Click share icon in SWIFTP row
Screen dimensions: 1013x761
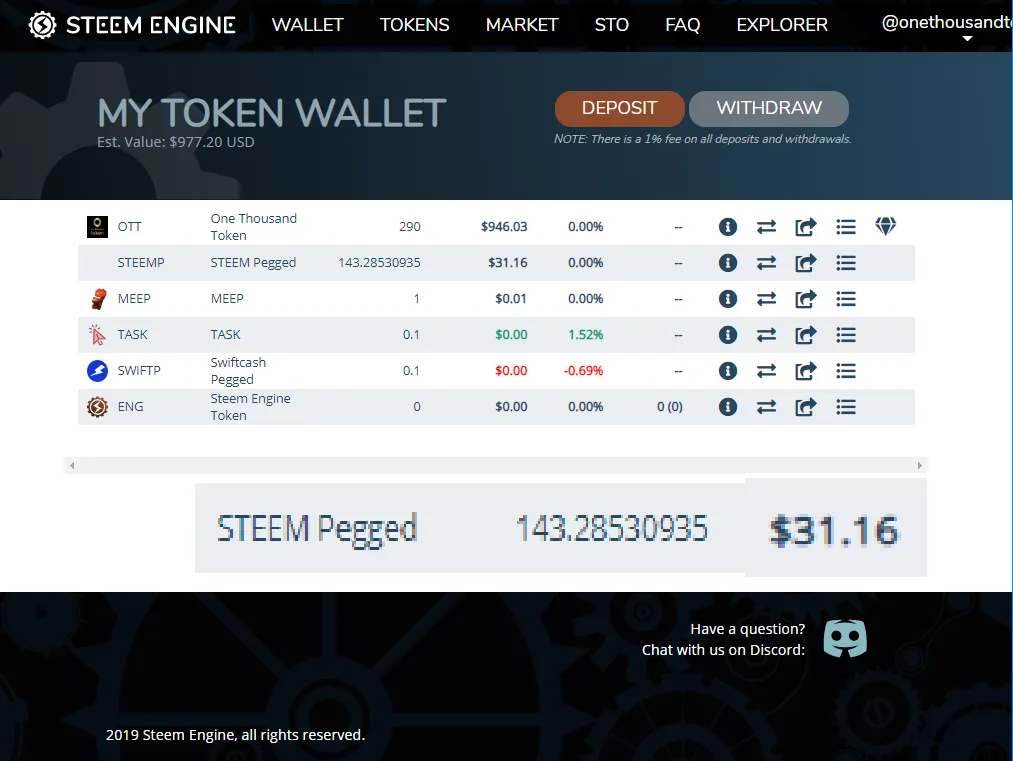click(806, 371)
